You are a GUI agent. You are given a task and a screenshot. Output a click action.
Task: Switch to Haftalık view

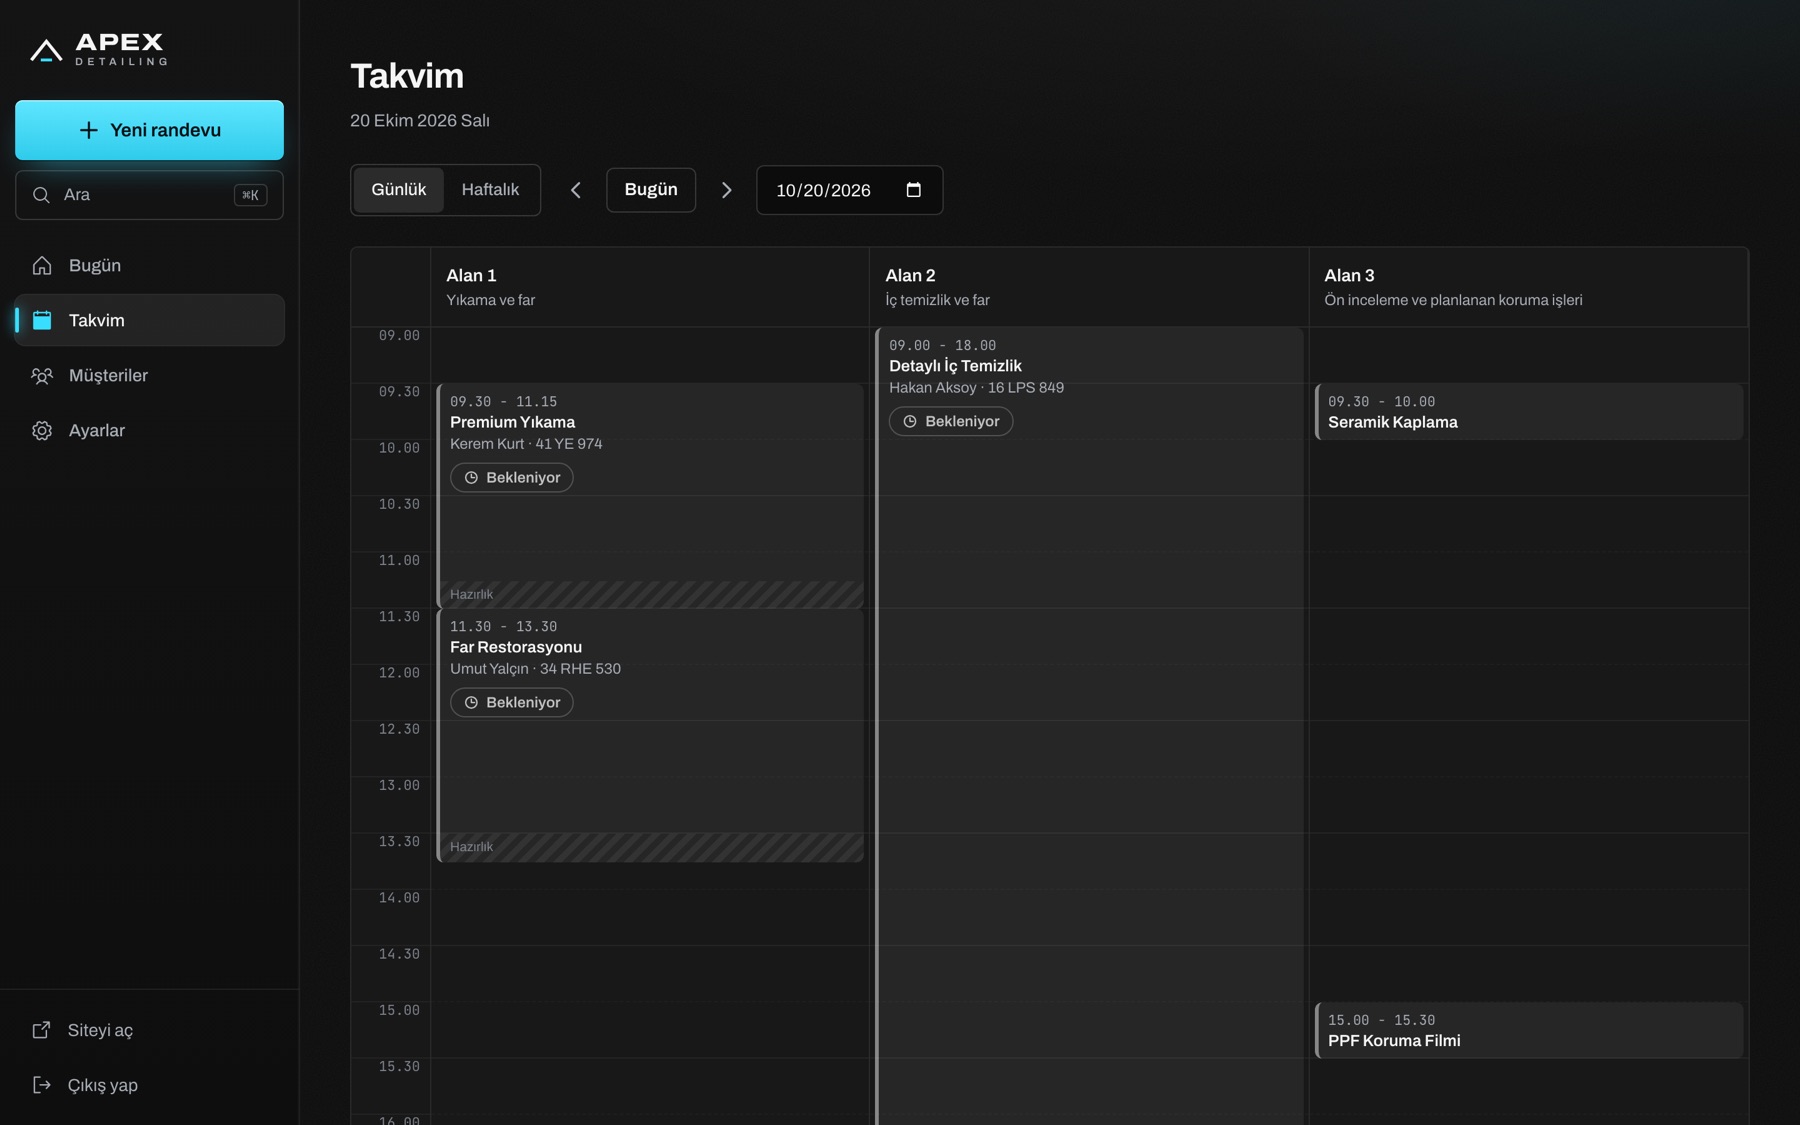coord(490,190)
